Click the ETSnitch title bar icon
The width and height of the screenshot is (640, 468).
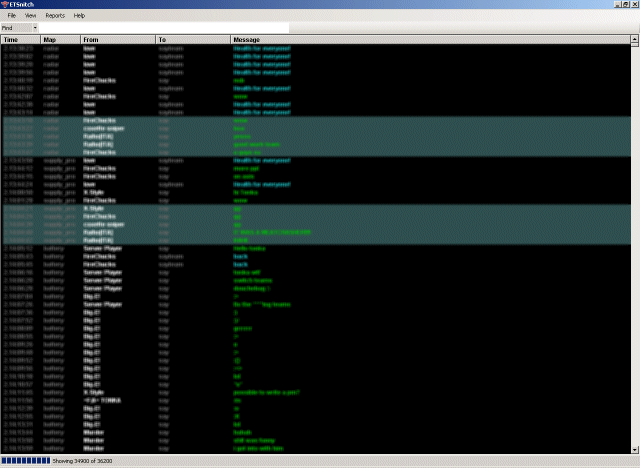point(4,4)
